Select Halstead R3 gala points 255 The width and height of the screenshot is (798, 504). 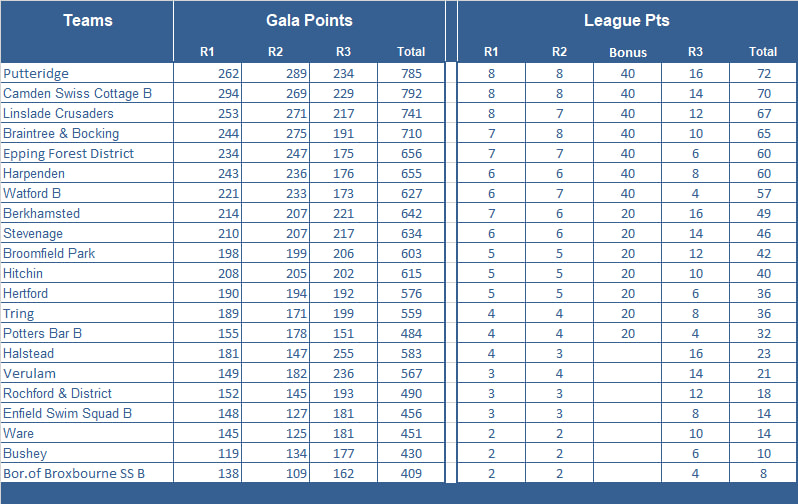point(344,353)
